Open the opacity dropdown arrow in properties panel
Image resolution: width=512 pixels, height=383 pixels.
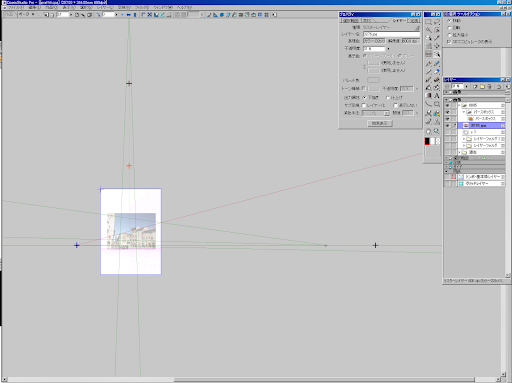[388, 49]
